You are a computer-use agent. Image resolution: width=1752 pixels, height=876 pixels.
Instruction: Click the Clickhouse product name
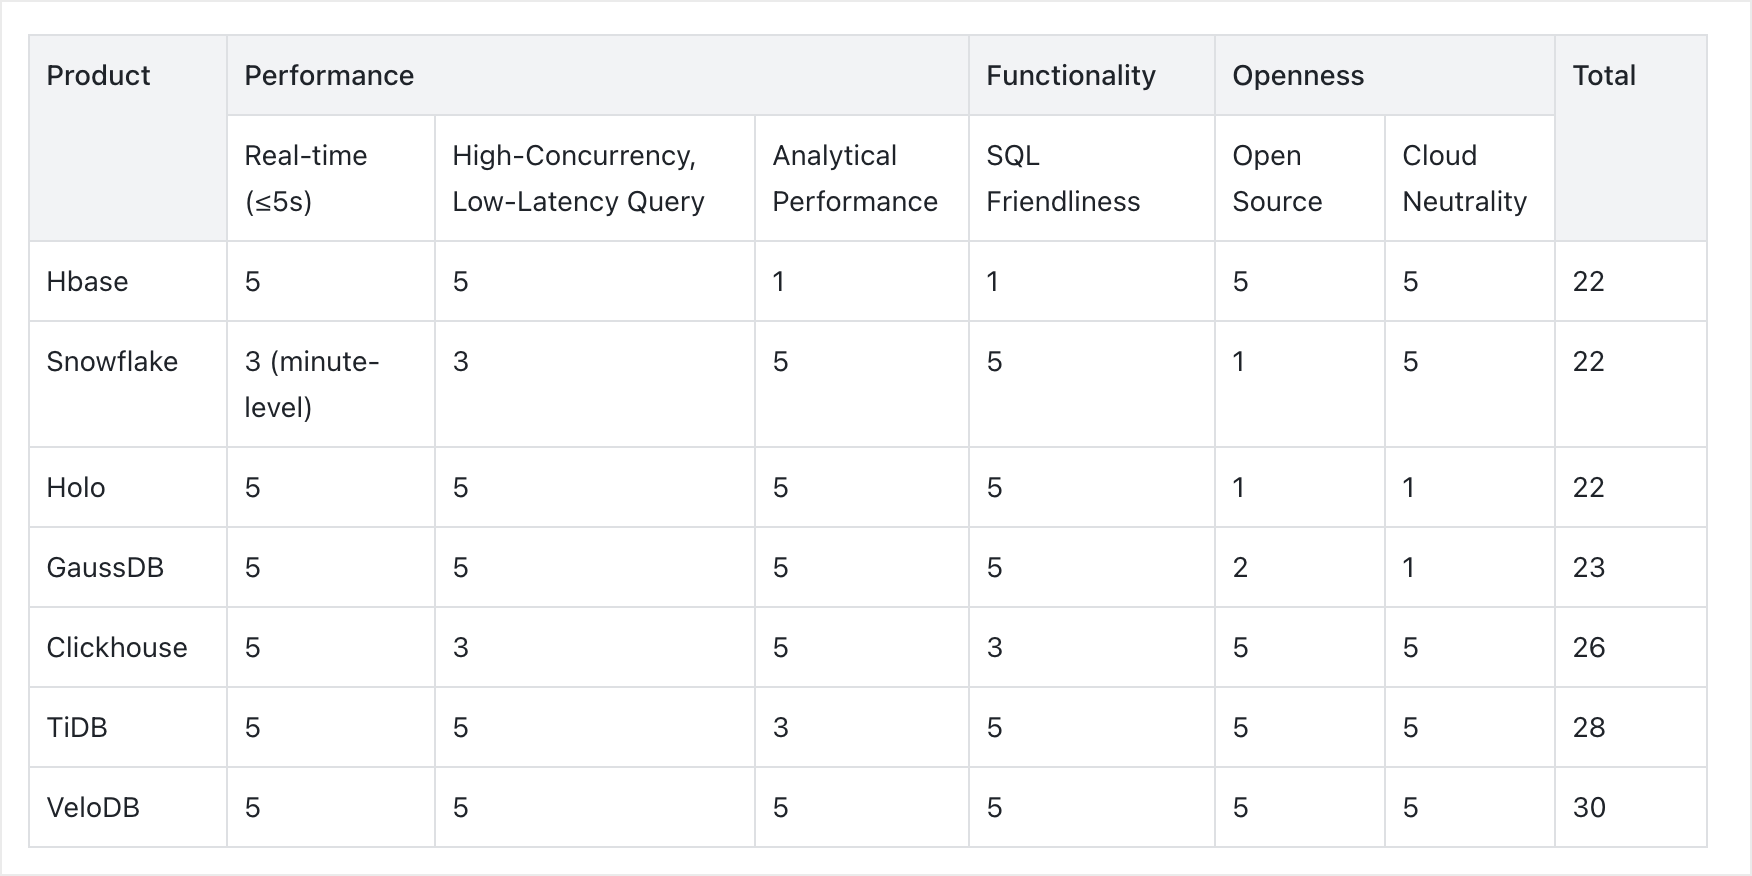tap(116, 648)
